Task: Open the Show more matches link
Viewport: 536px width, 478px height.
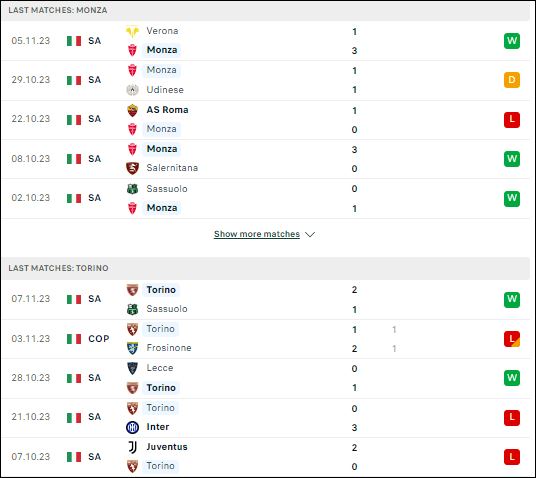Action: pos(257,234)
